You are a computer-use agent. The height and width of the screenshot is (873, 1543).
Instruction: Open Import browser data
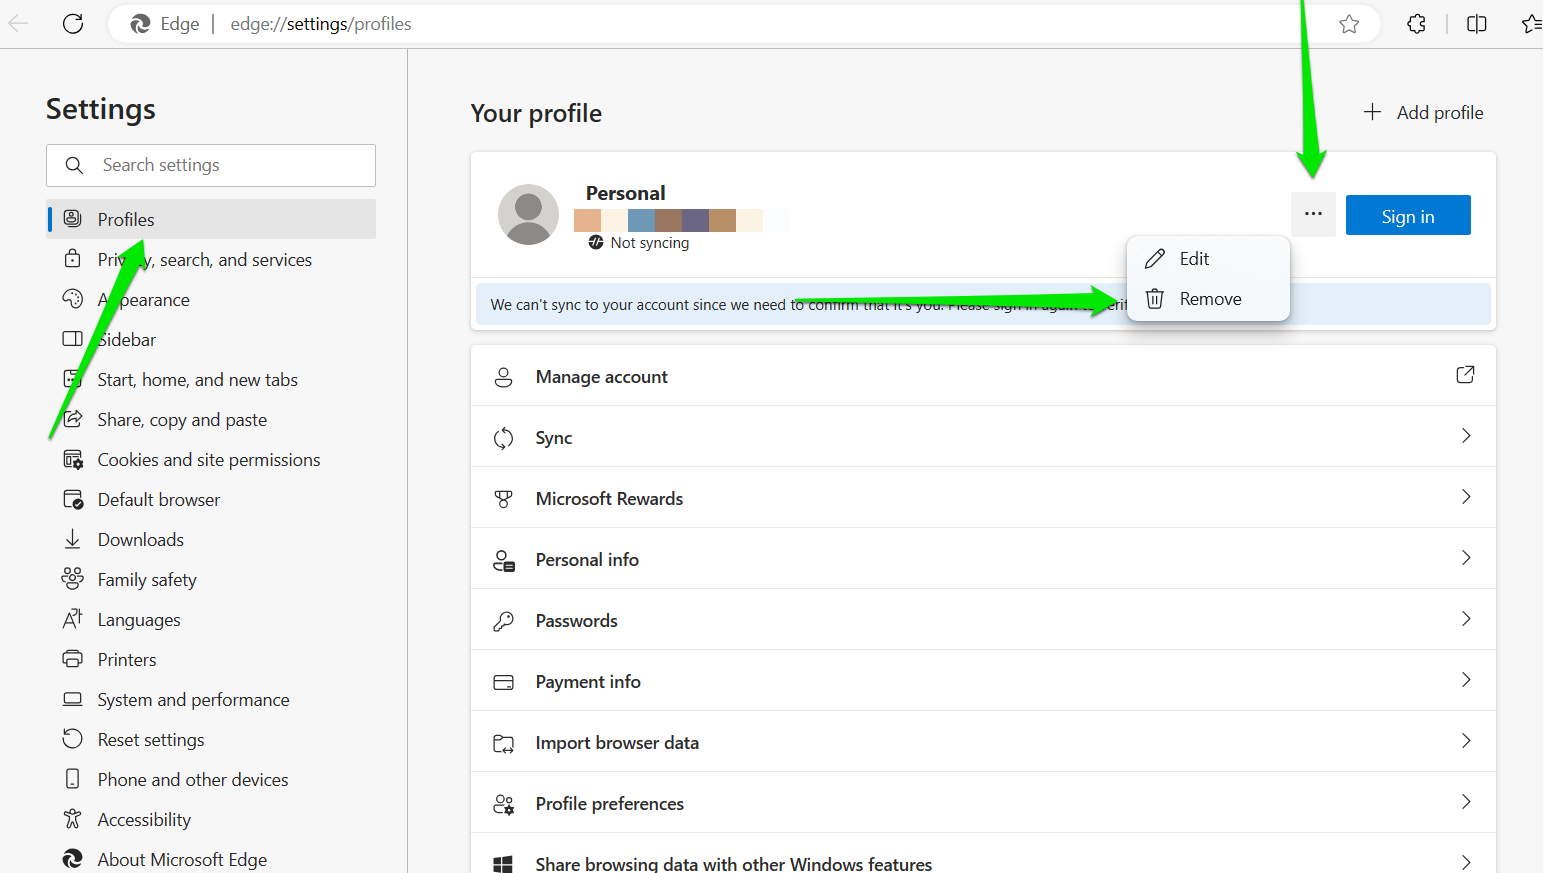pyautogui.click(x=983, y=742)
